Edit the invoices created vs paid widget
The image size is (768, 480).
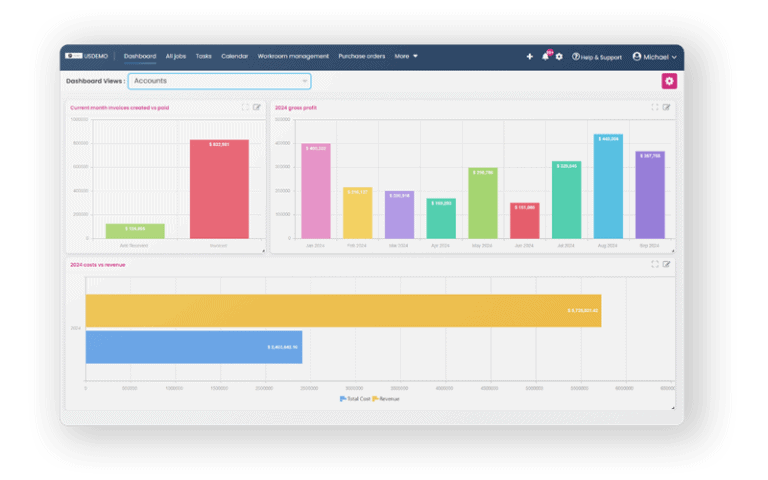pyautogui.click(x=257, y=107)
